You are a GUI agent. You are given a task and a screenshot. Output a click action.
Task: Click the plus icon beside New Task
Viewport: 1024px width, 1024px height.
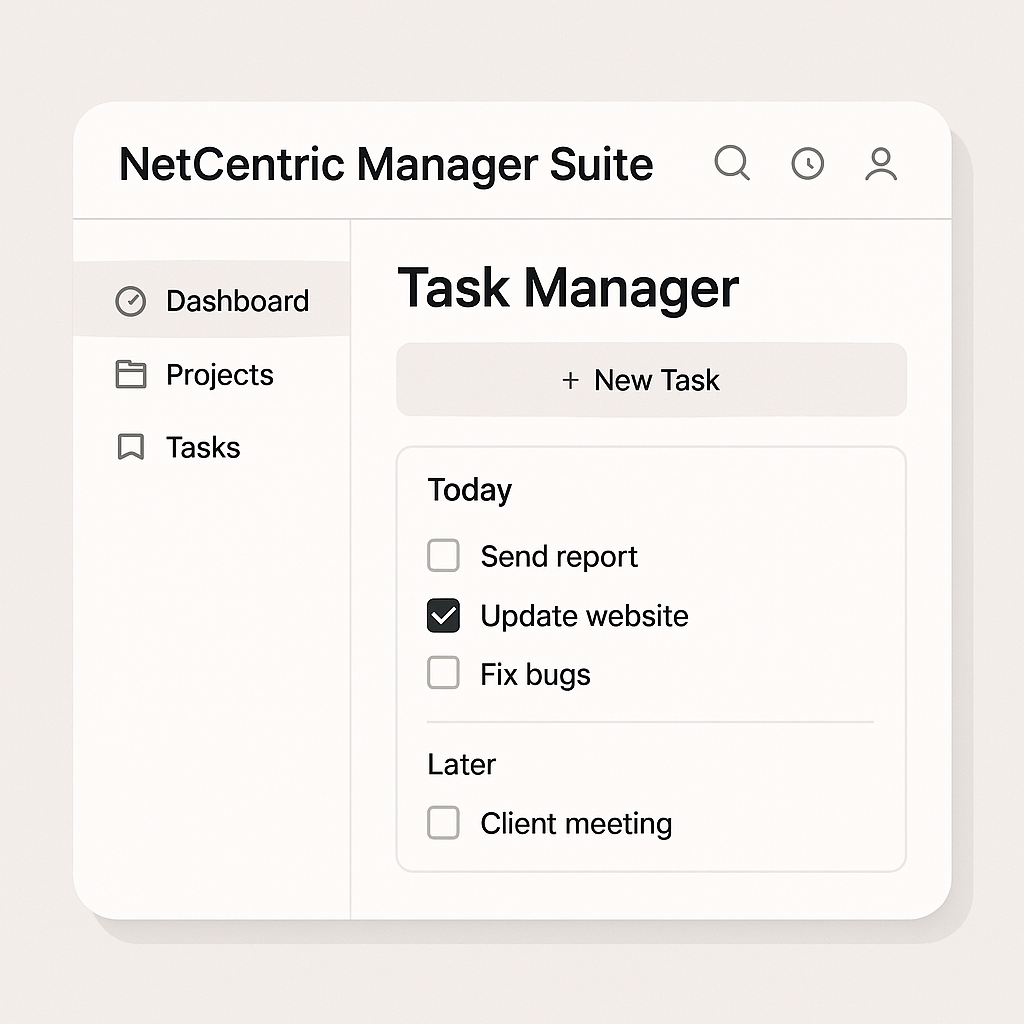(570, 380)
